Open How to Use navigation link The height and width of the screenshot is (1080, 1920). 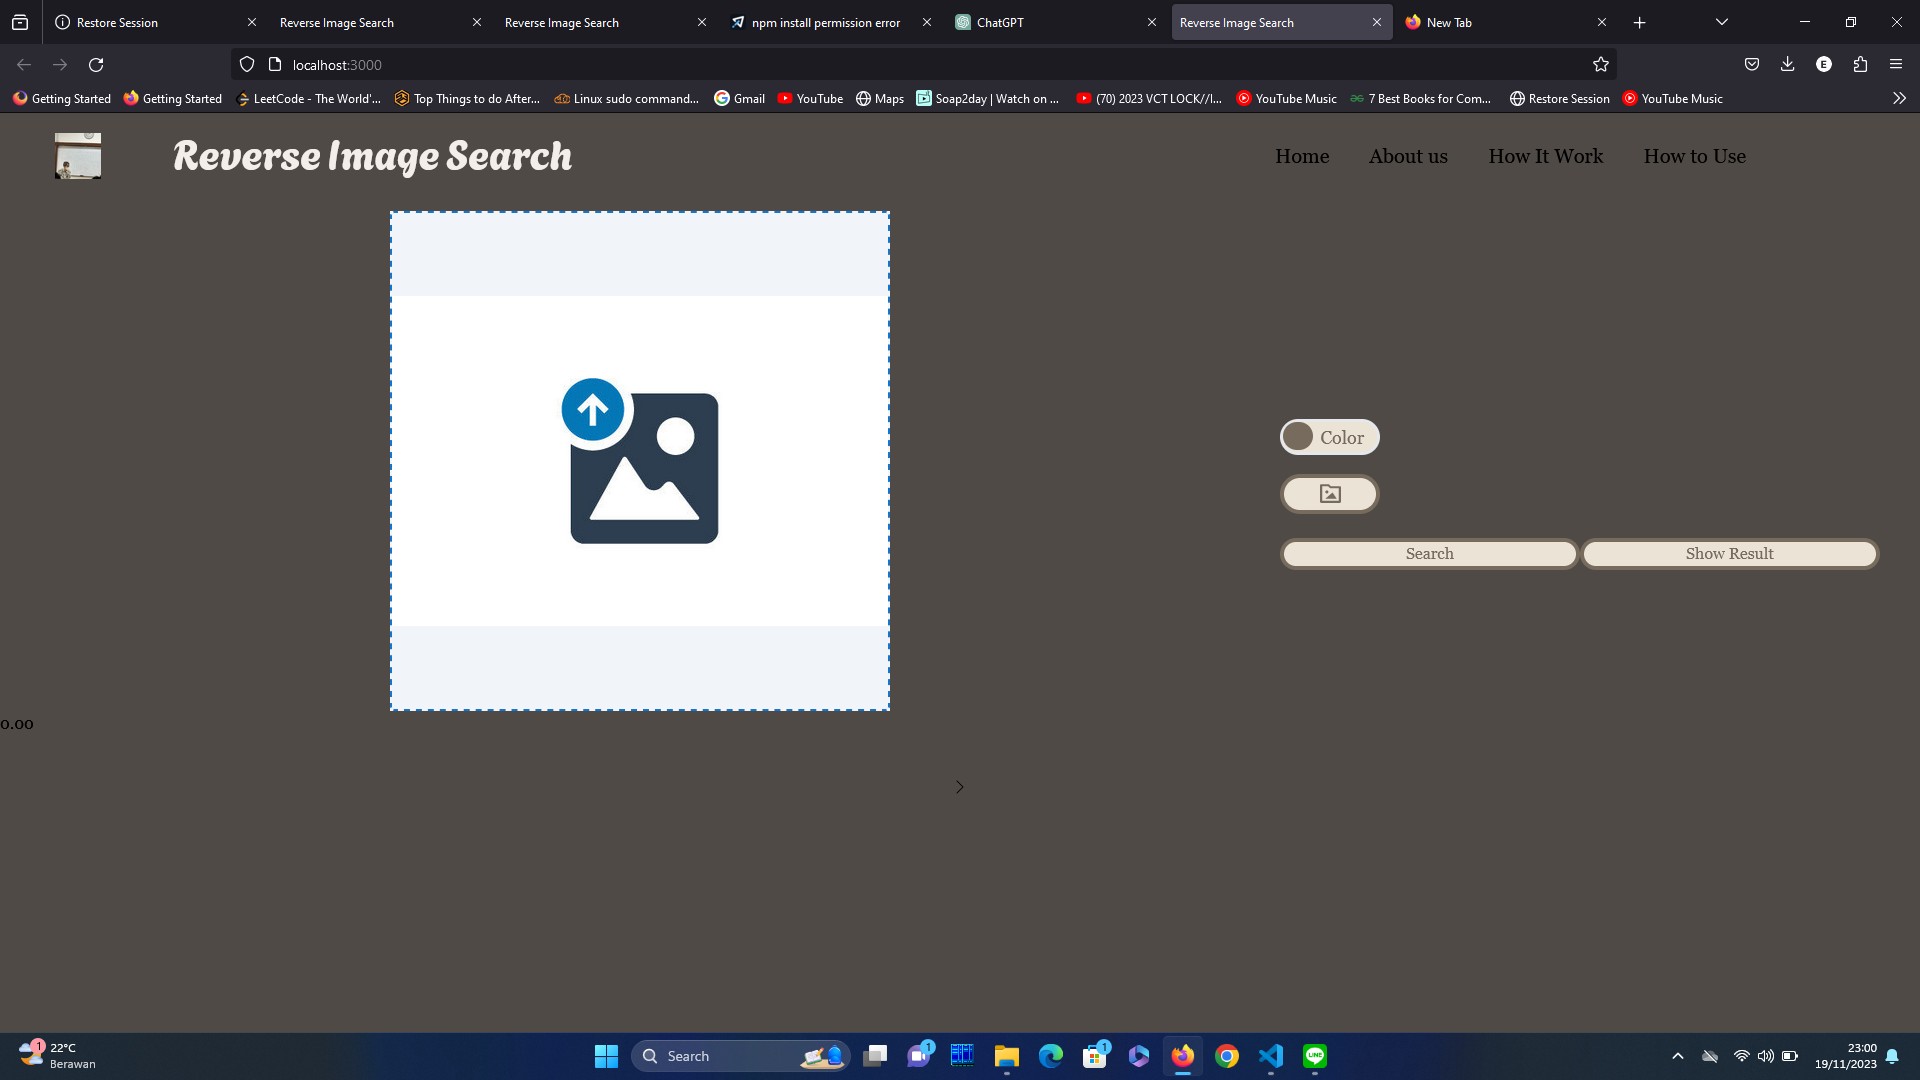click(x=1694, y=156)
